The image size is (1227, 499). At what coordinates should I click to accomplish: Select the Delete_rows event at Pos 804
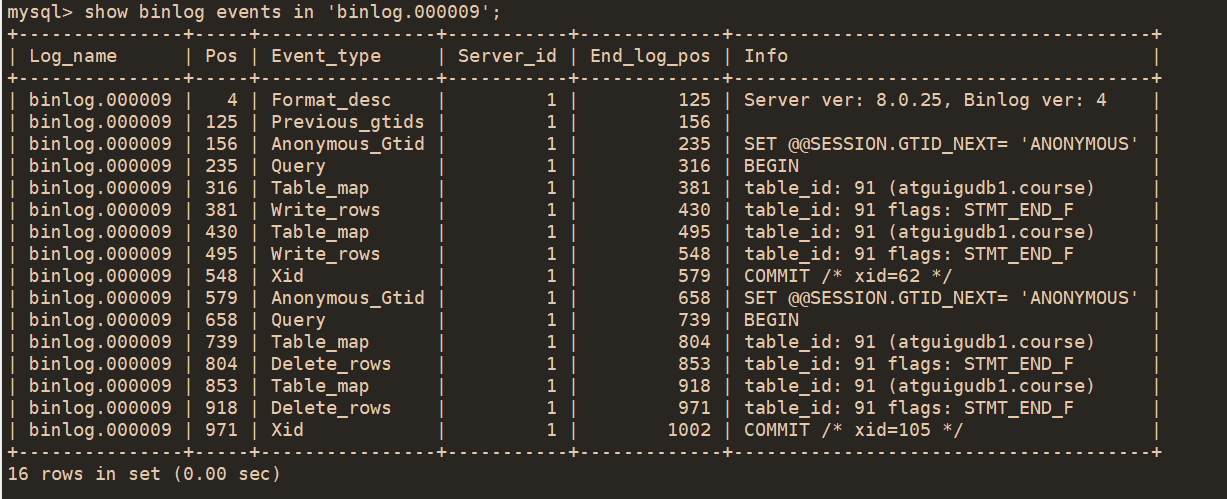click(x=331, y=364)
